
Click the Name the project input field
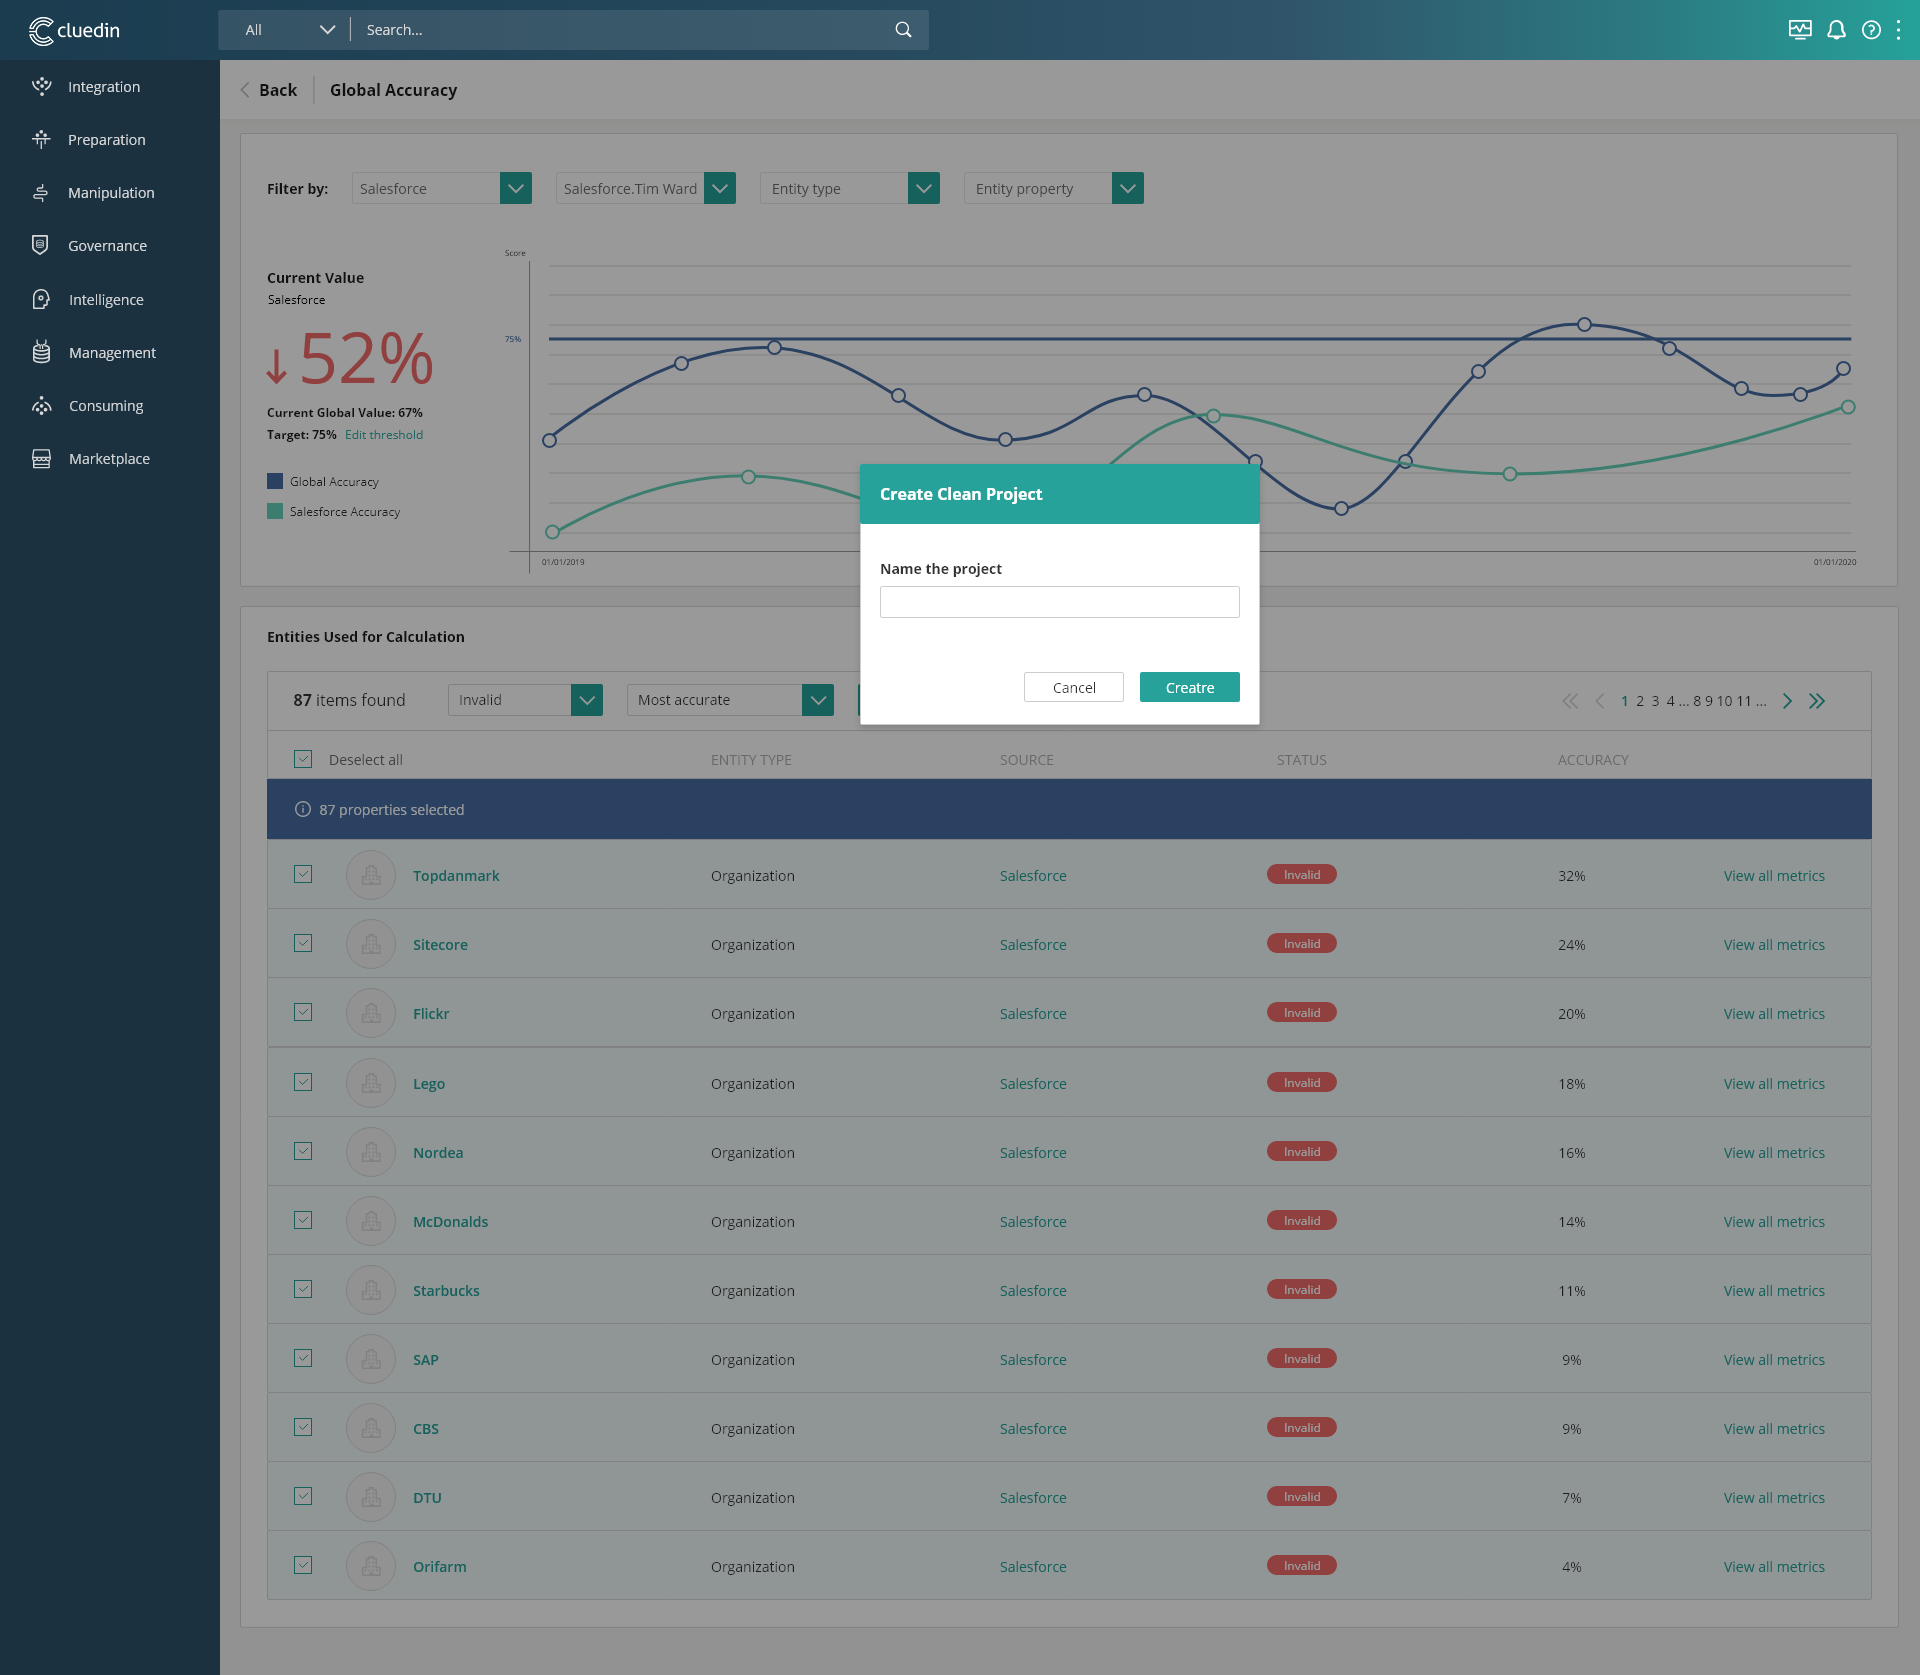point(1060,602)
